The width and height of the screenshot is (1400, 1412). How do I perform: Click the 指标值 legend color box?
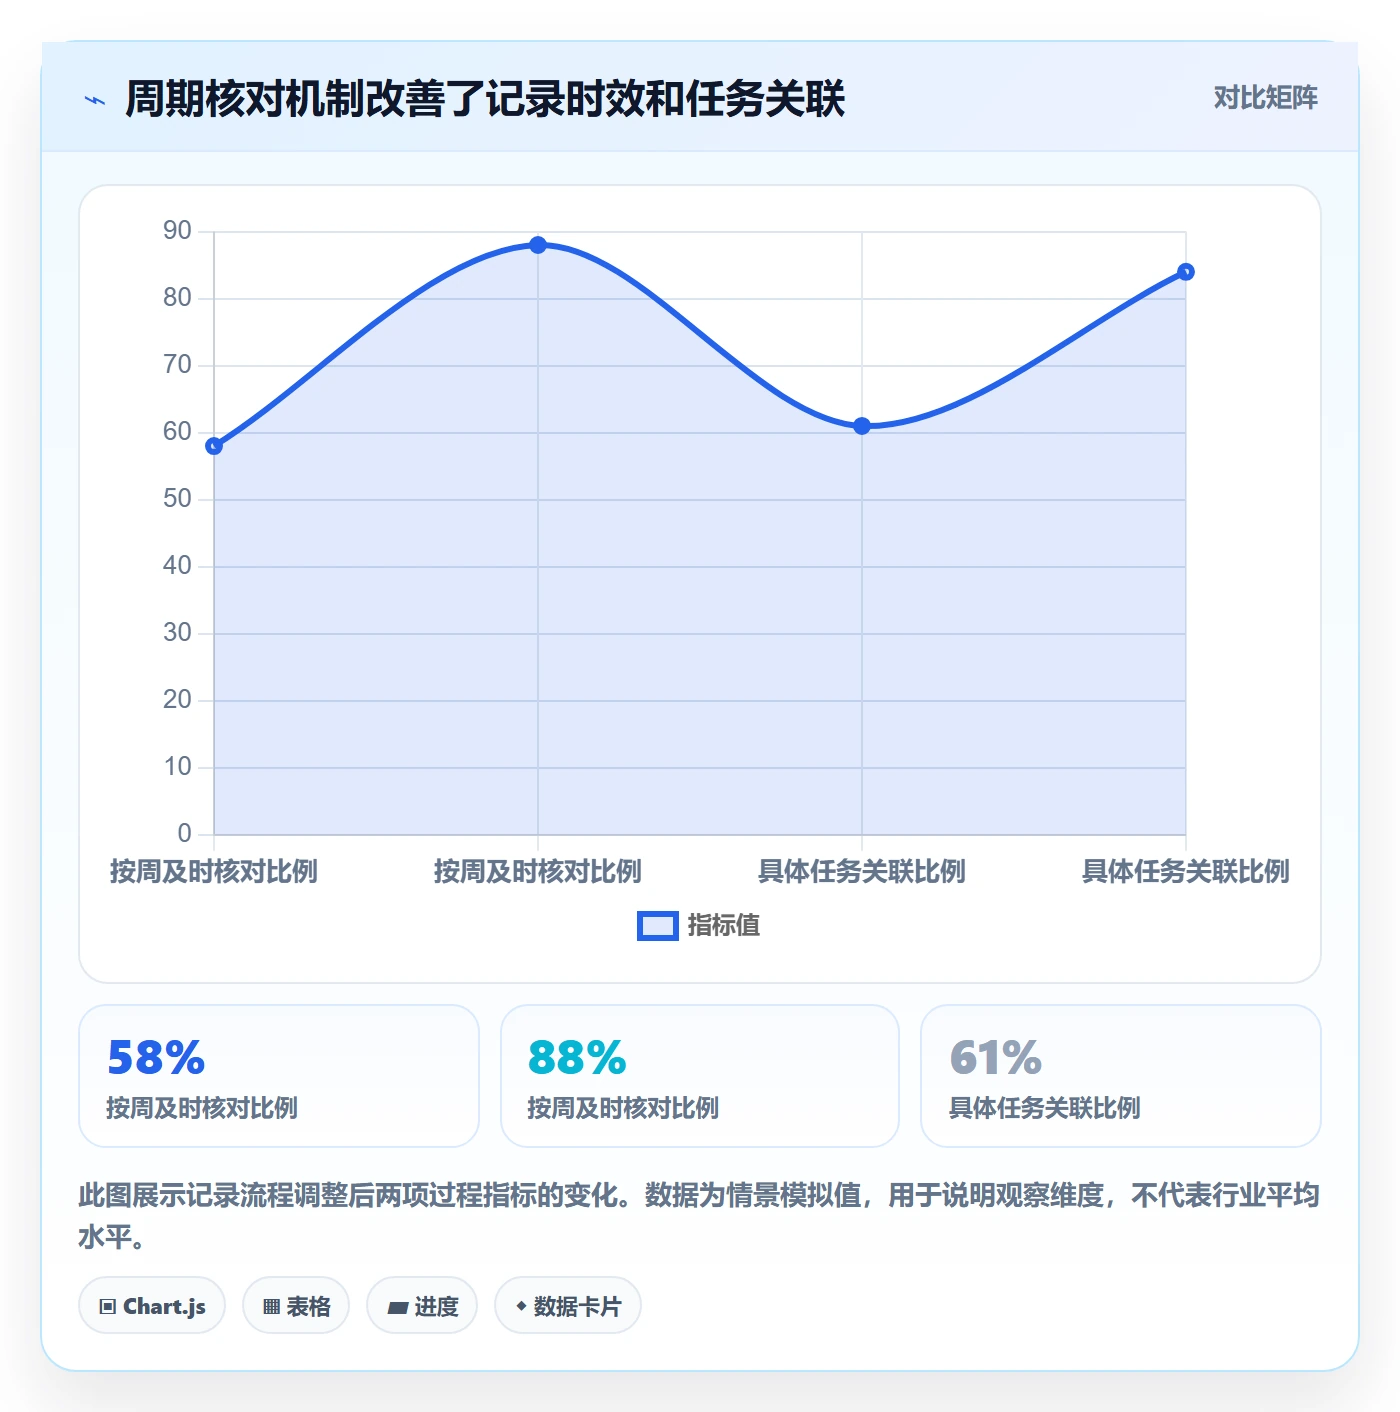[x=658, y=926]
